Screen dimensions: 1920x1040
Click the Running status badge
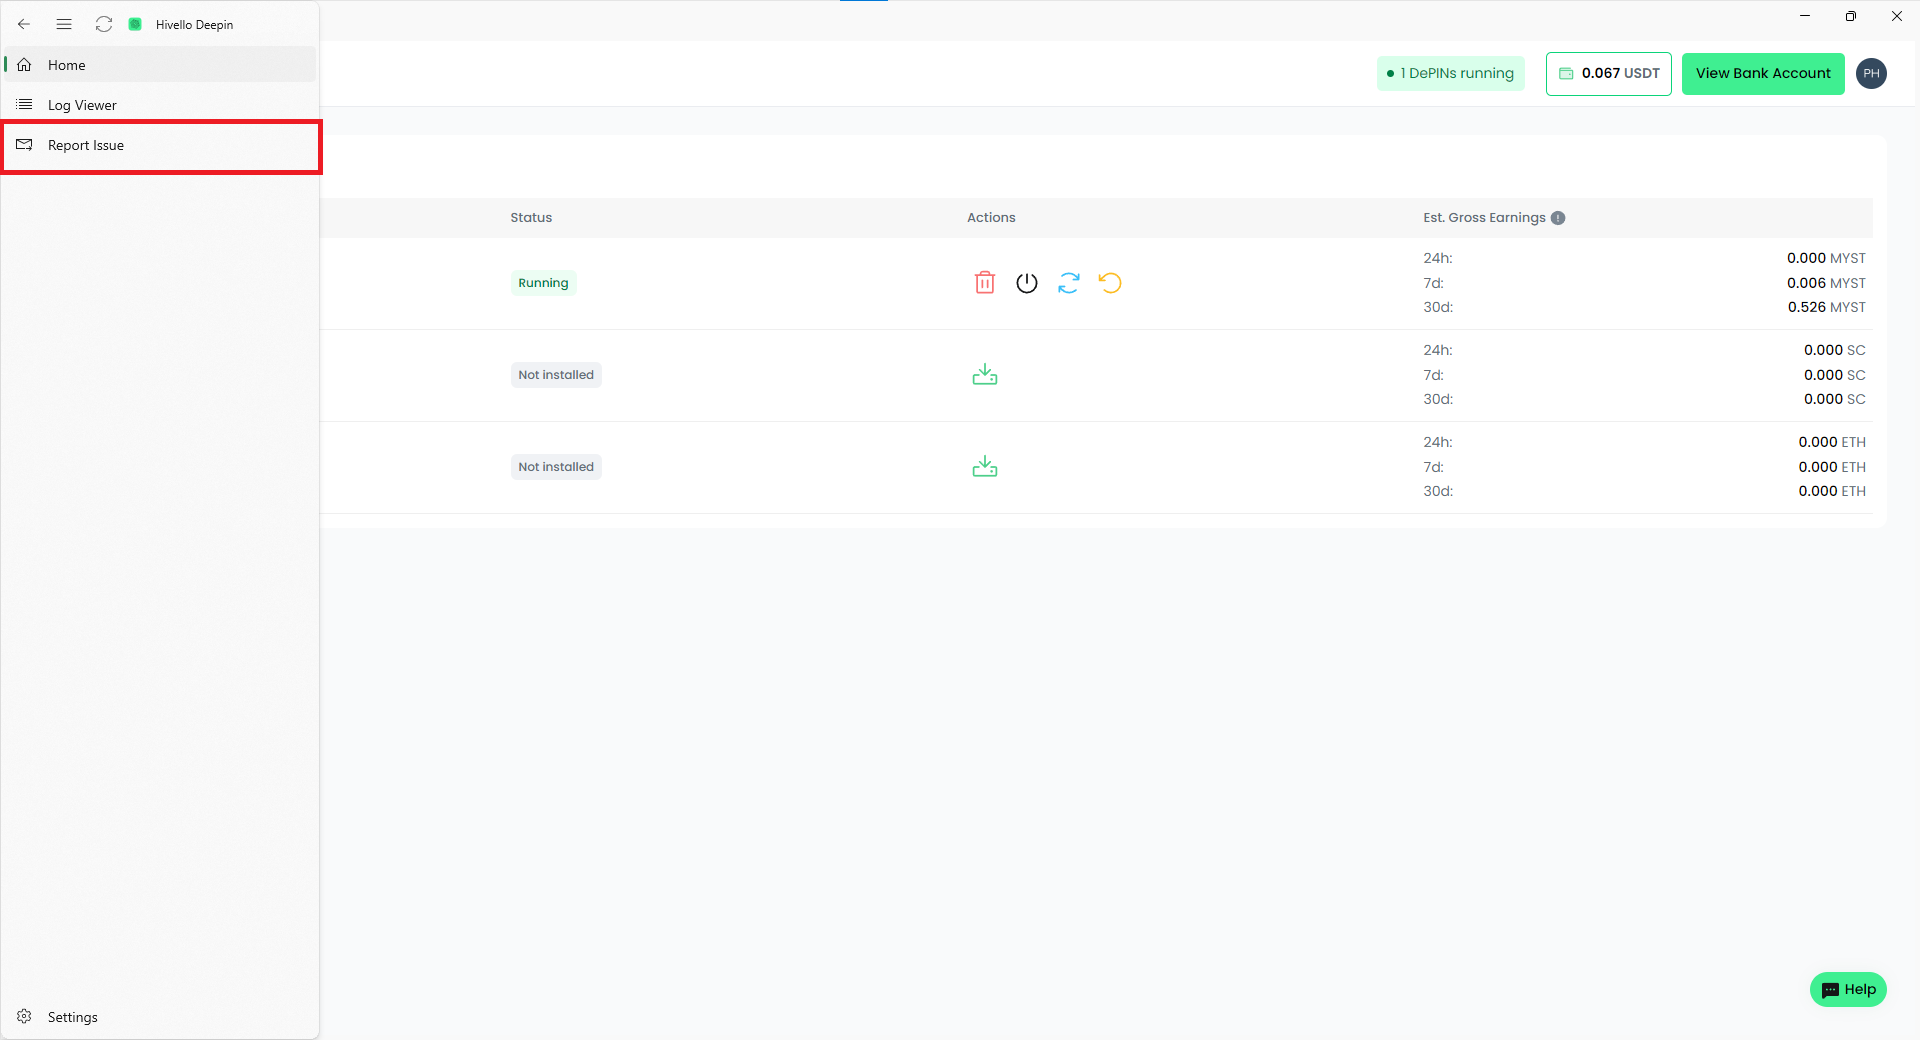(x=543, y=283)
